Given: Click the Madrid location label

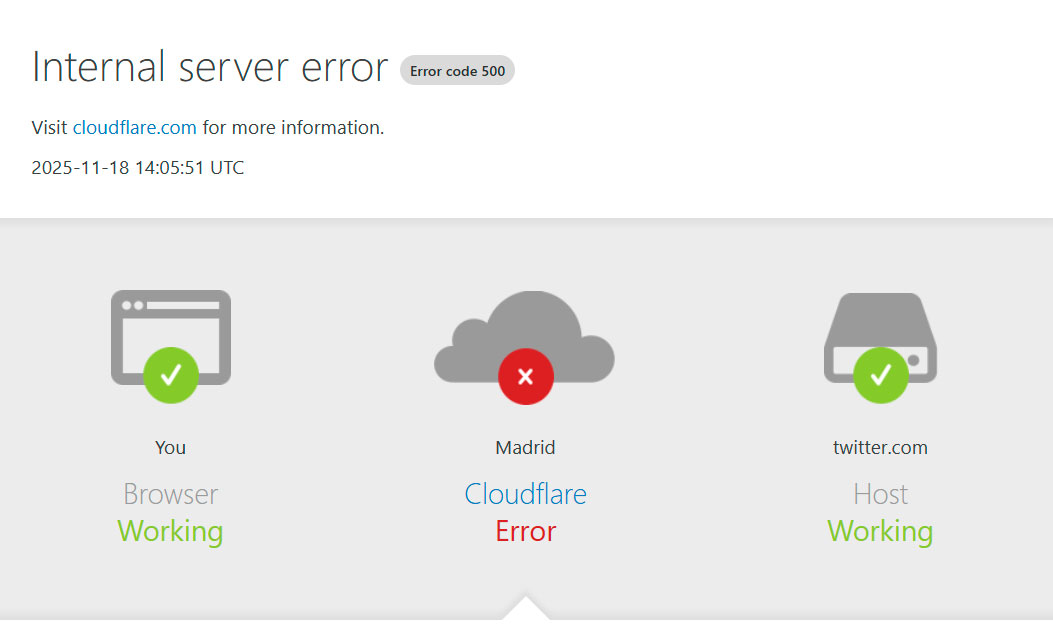Looking at the screenshot, I should [525, 448].
